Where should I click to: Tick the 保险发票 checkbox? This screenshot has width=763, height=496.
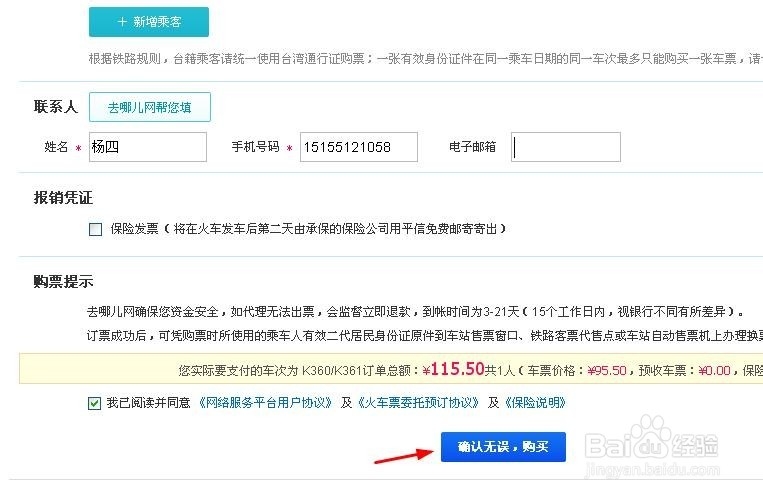click(95, 229)
